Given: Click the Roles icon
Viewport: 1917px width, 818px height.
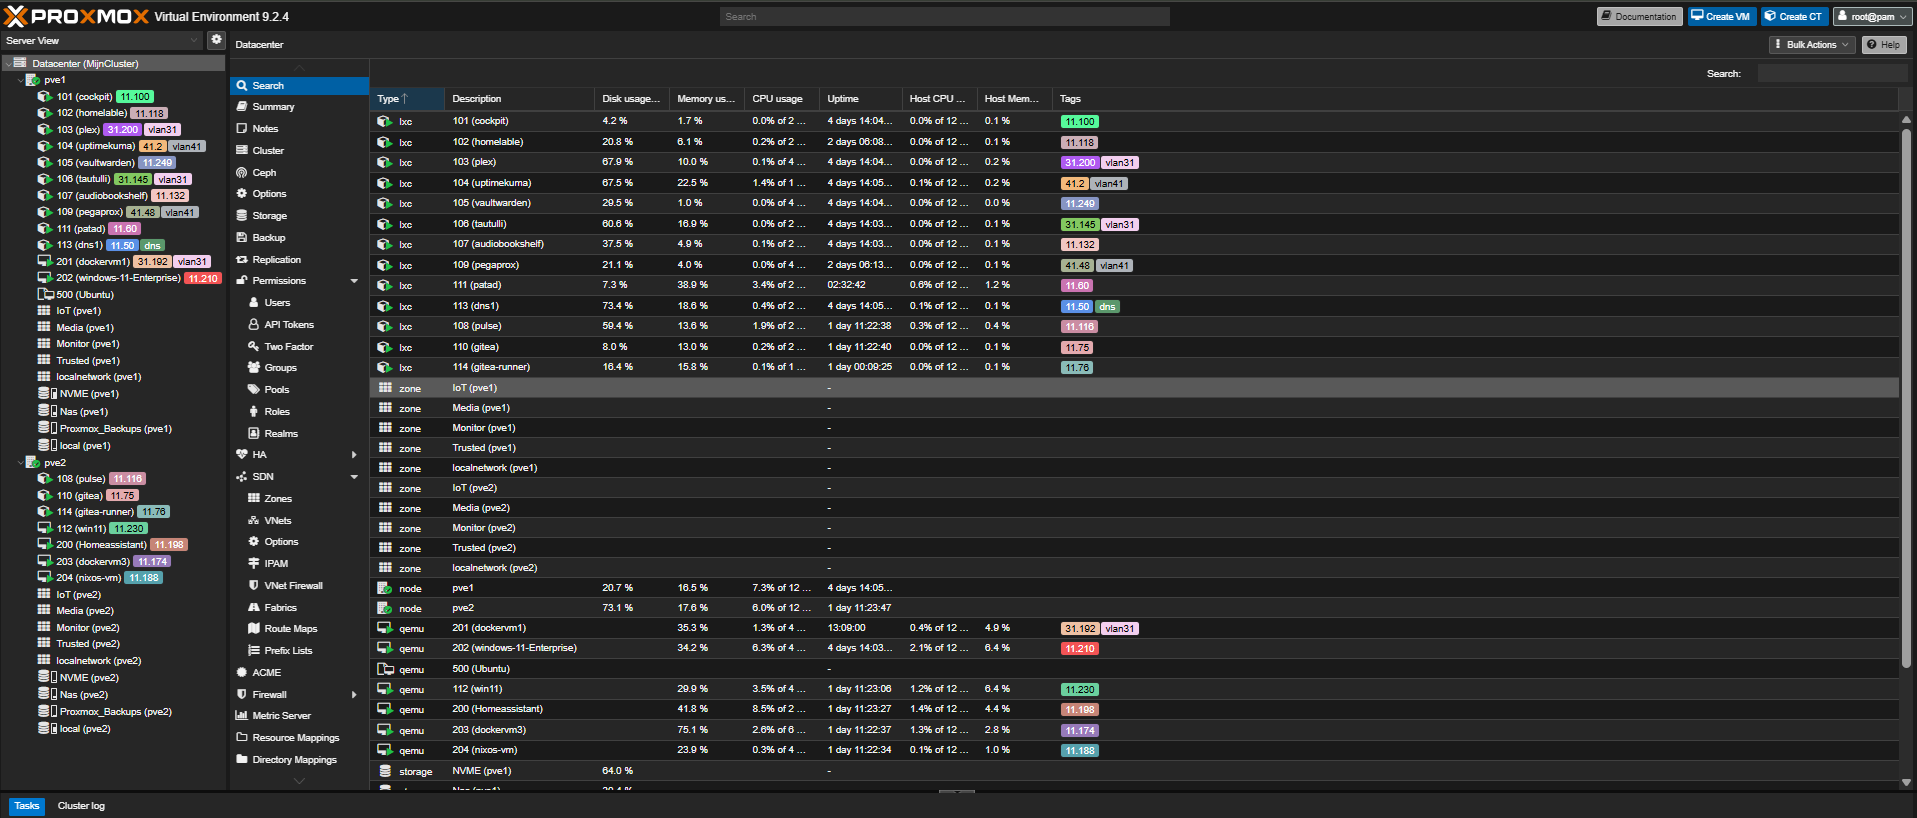Looking at the screenshot, I should pyautogui.click(x=254, y=412).
